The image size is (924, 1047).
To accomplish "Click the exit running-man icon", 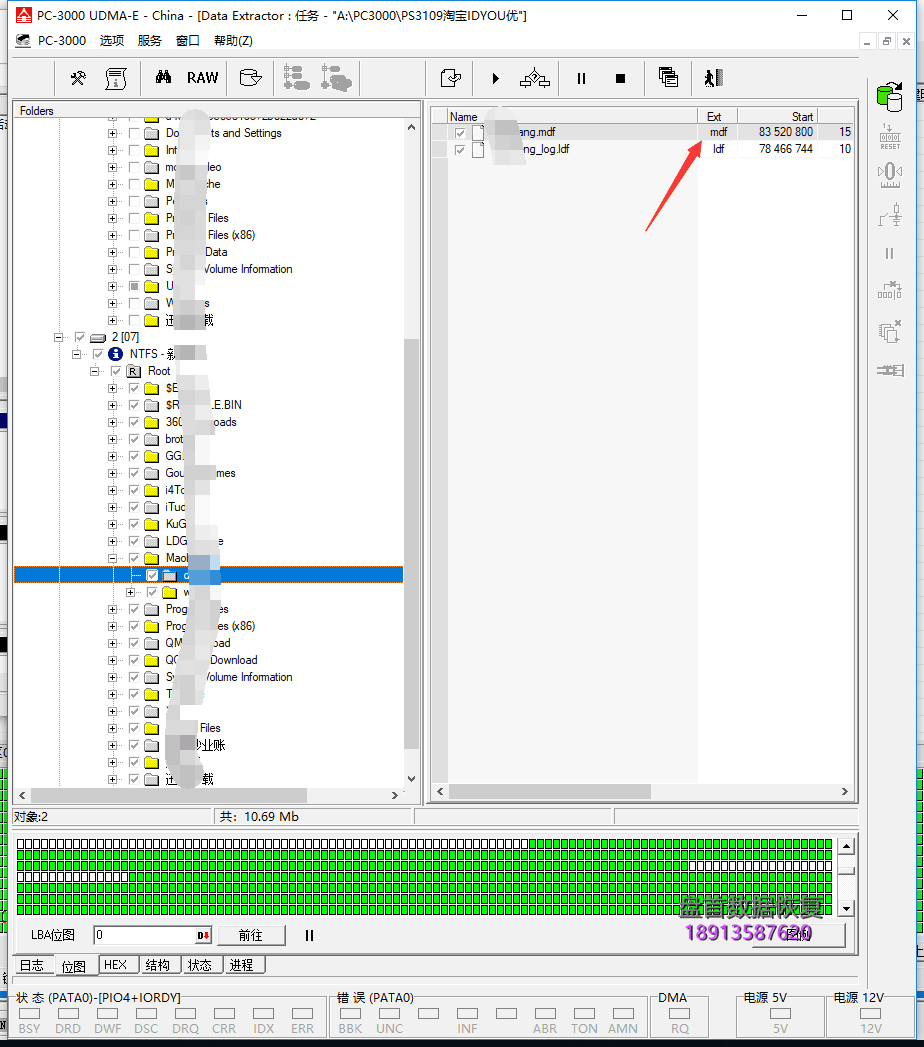I will (x=712, y=78).
